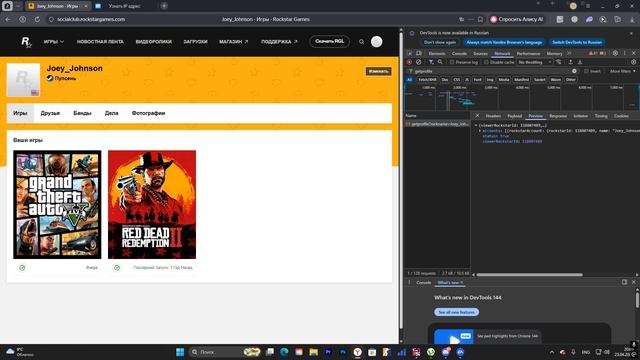The width and height of the screenshot is (640, 360).
Task: Click the vertical scrollbar of the What's new drawer
Action: click(637, 300)
